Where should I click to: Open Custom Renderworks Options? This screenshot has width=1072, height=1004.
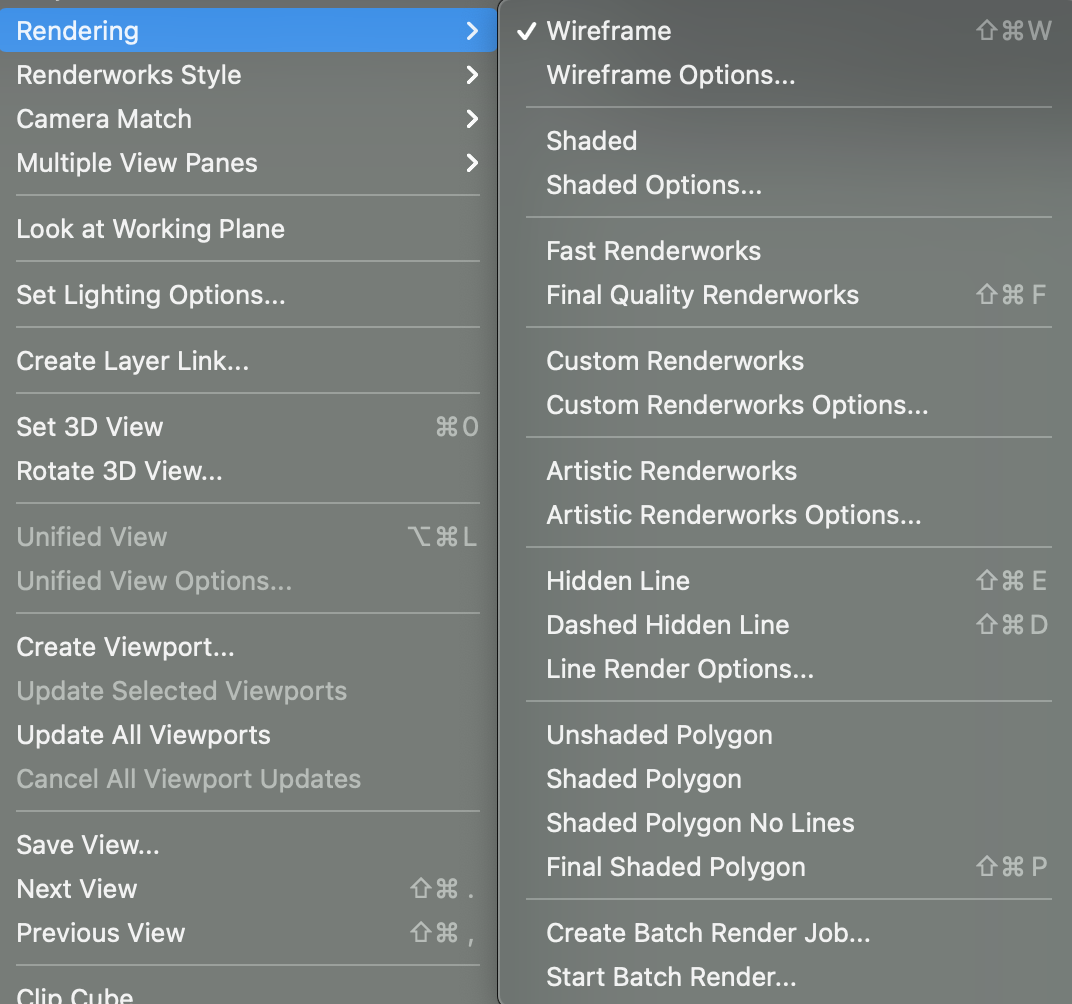point(736,405)
